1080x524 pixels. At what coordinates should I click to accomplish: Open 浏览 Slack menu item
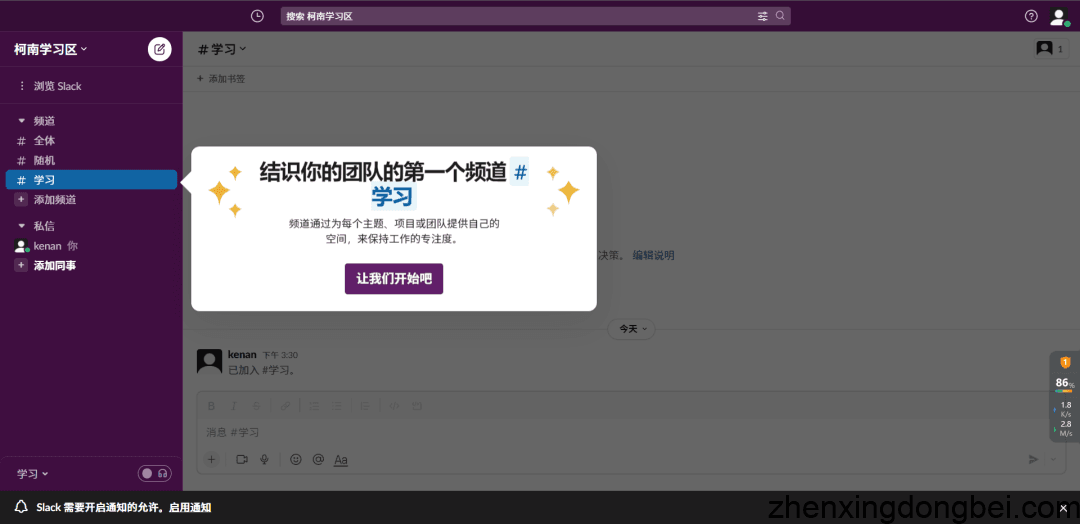[57, 86]
